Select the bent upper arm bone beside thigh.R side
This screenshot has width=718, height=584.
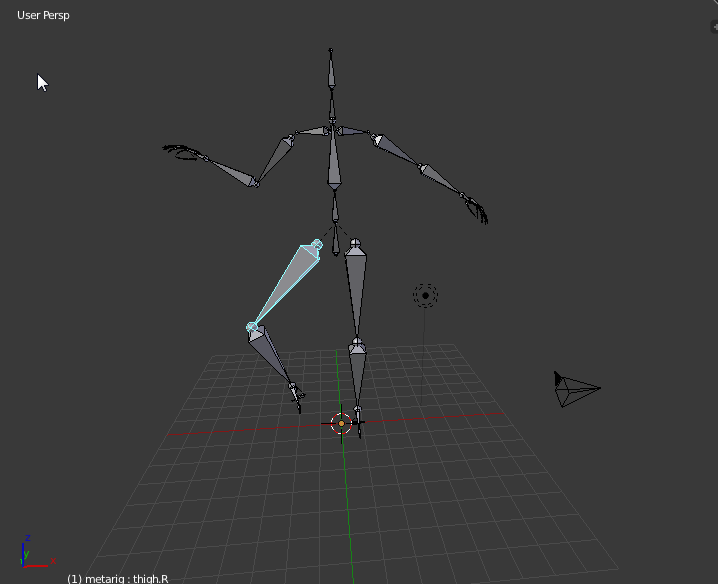point(276,159)
